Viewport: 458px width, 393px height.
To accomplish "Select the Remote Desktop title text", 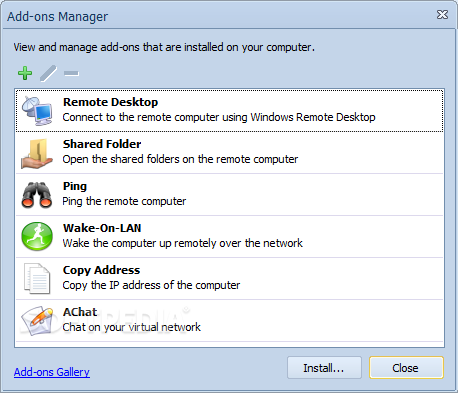I will (x=111, y=102).
